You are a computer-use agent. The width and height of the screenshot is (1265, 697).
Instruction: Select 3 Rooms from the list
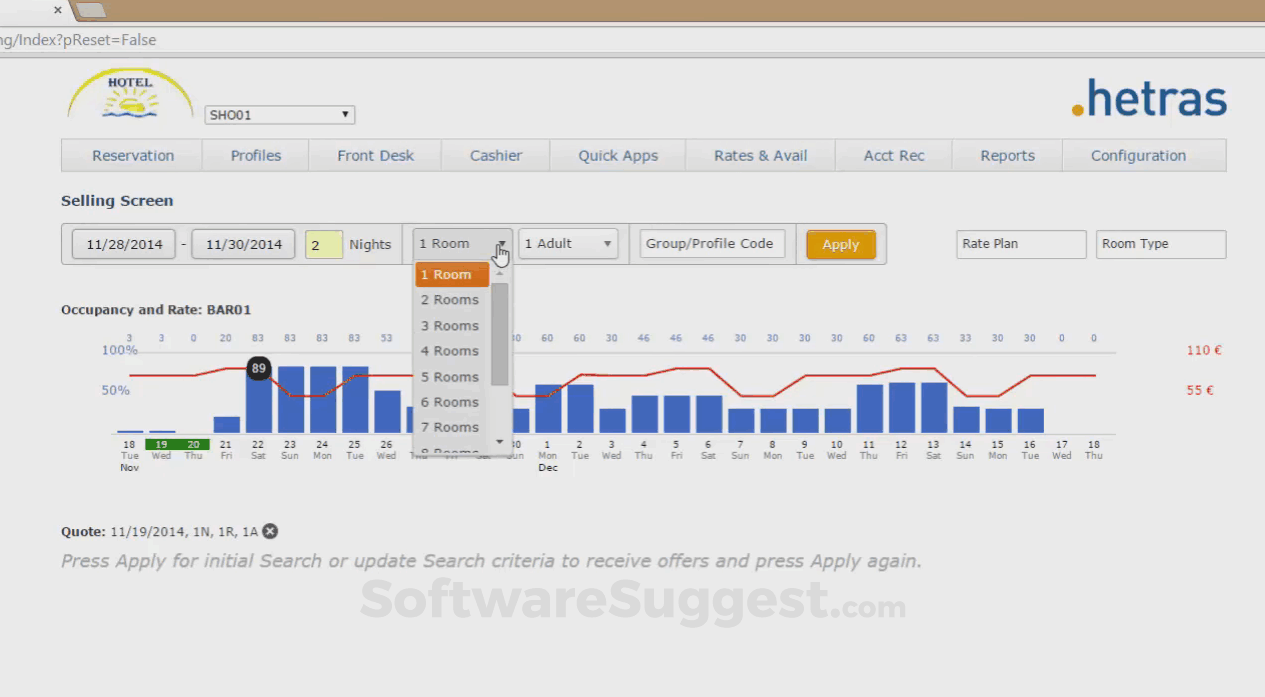pyautogui.click(x=450, y=326)
